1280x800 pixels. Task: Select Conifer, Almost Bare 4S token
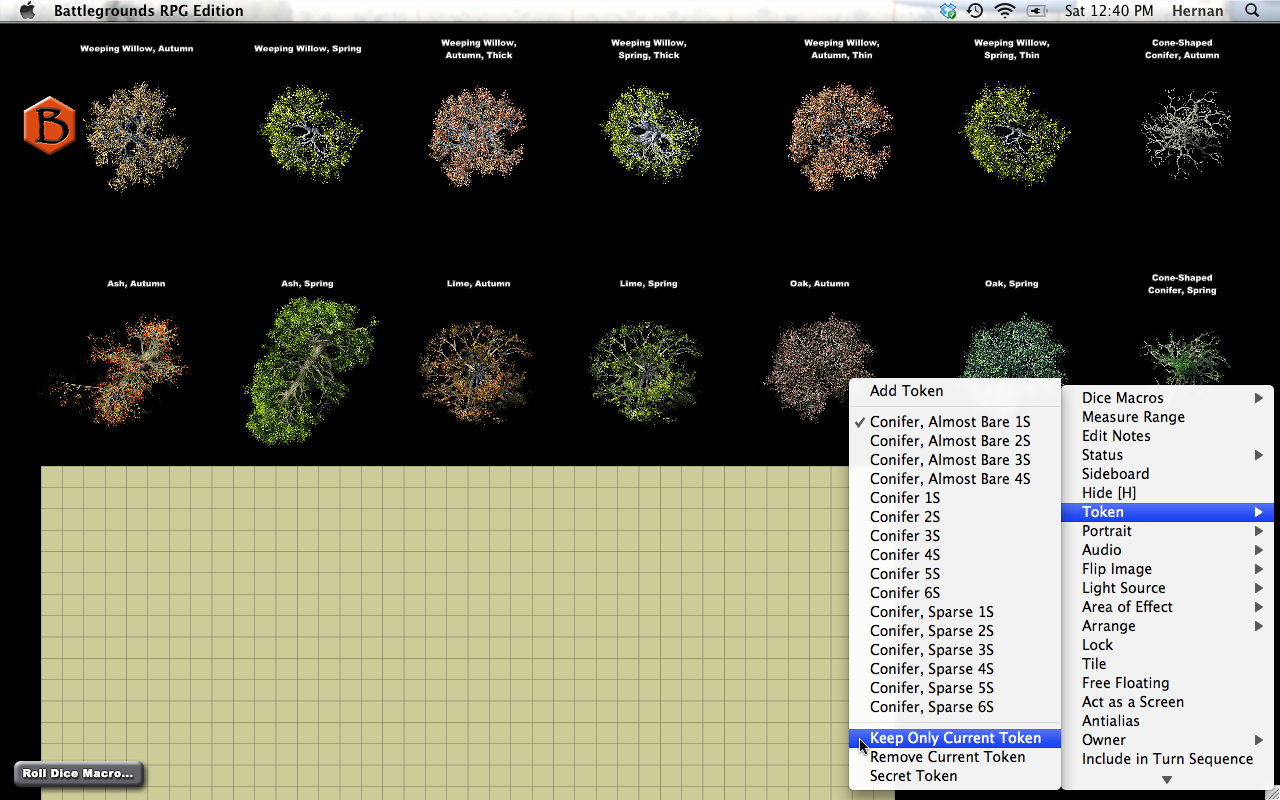coord(955,479)
